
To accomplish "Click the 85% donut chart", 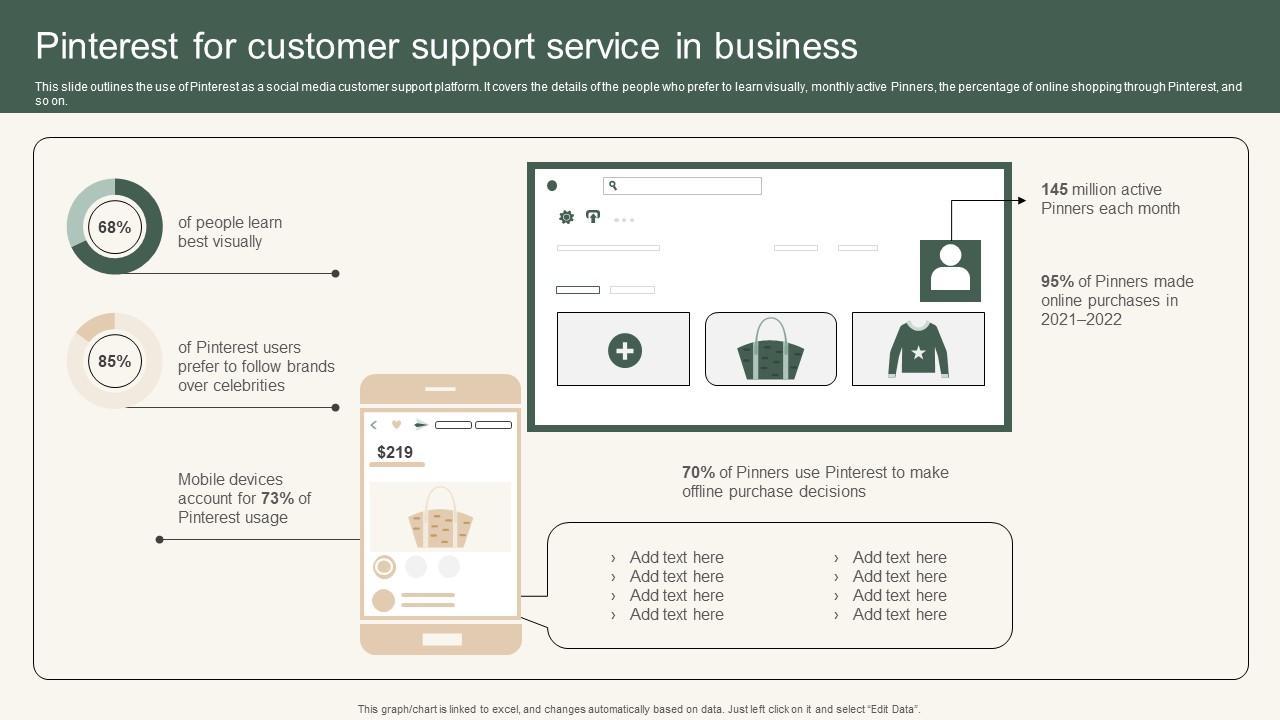I will point(115,361).
